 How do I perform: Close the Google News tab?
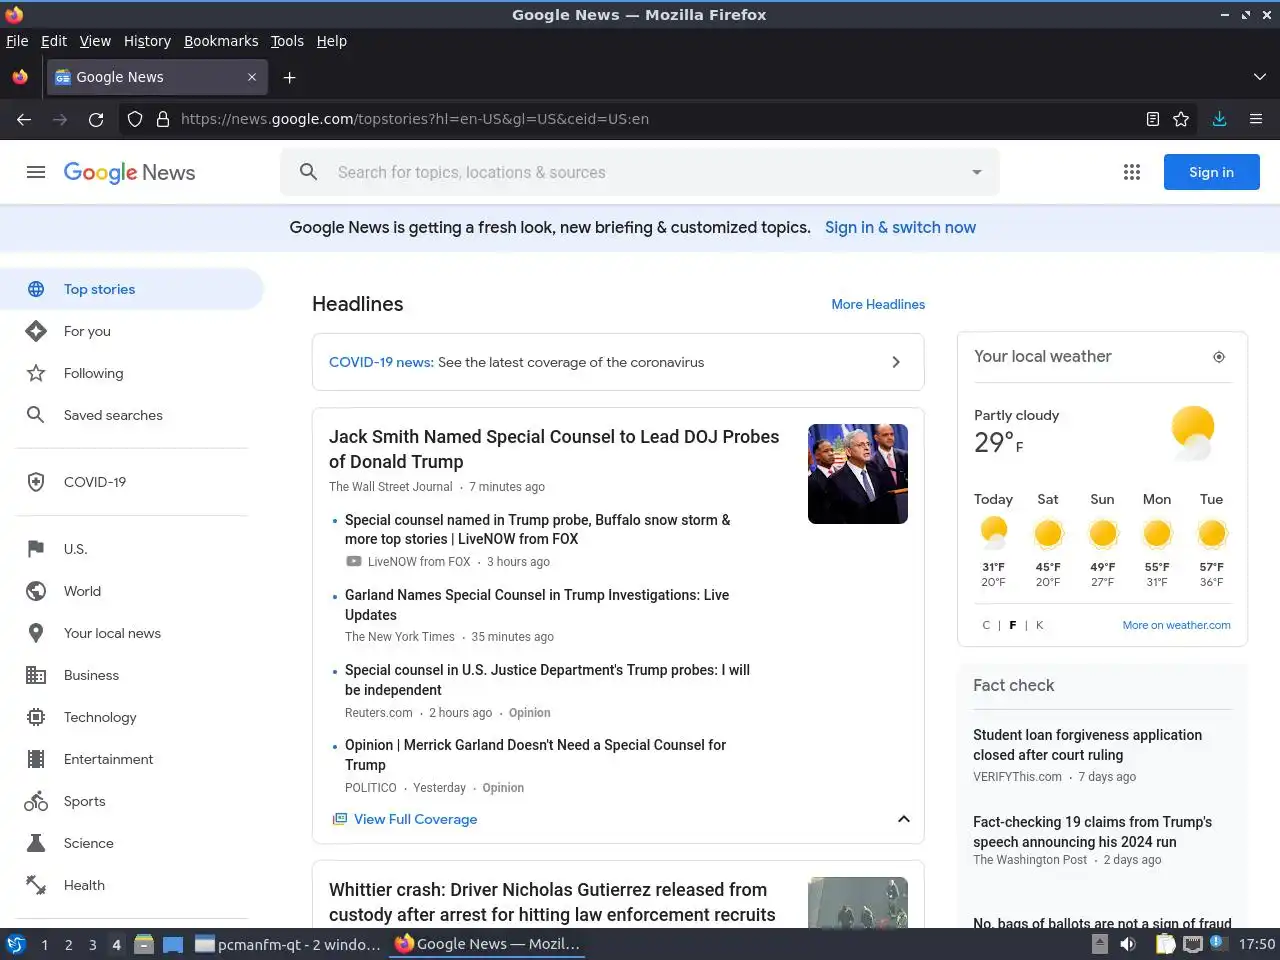click(x=252, y=77)
